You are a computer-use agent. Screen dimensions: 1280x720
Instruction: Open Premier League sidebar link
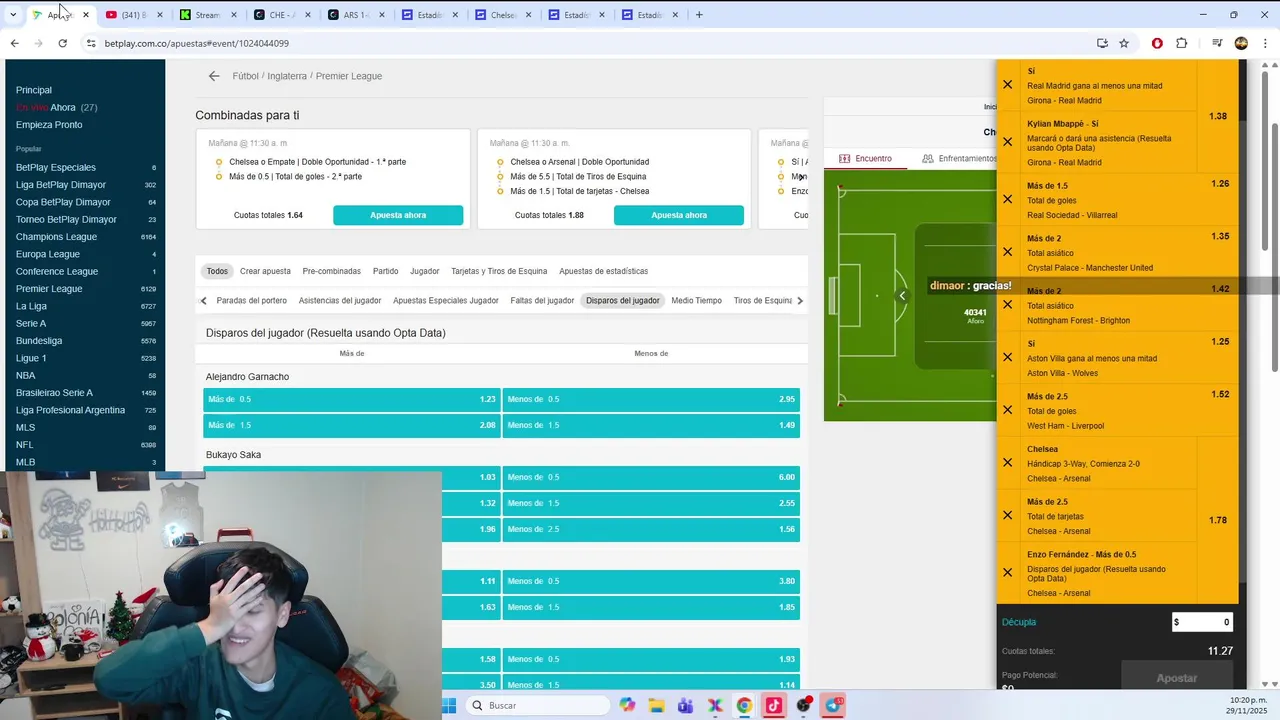coord(49,289)
